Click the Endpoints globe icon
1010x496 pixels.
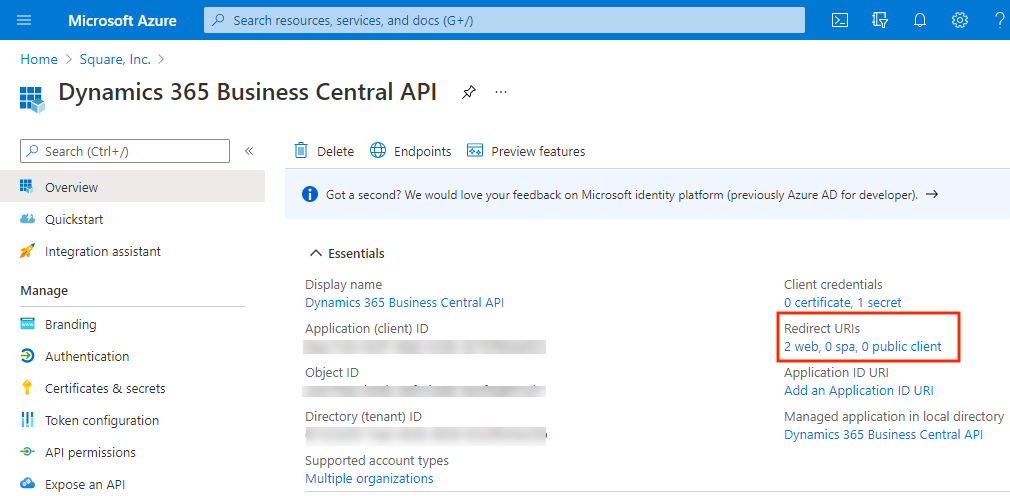(377, 150)
